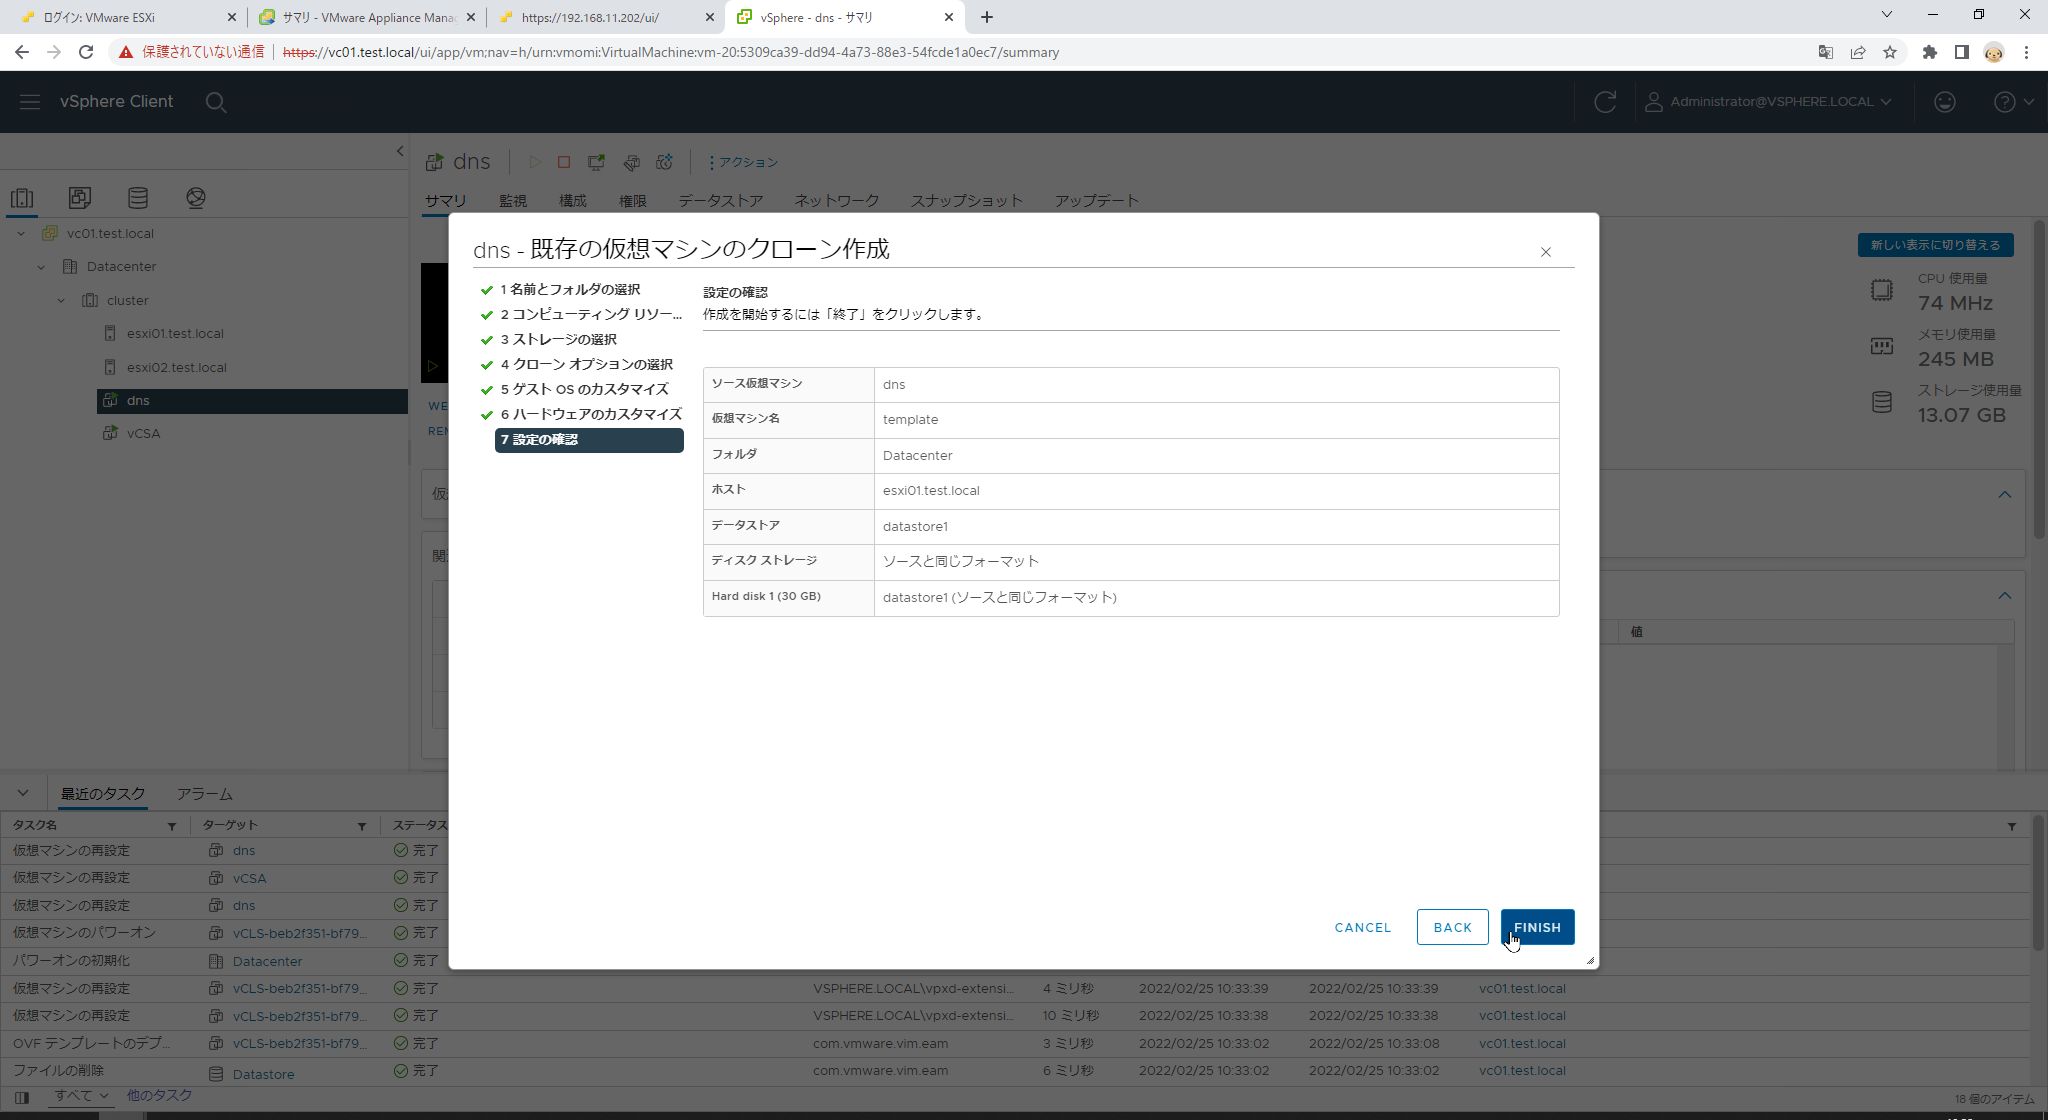Open Datacenter target link in tasks
This screenshot has width=2048, height=1120.
pyautogui.click(x=267, y=961)
